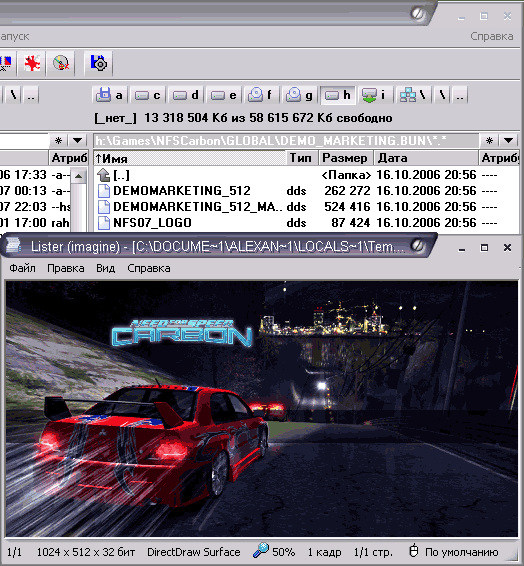Click the red splat toolbar icon

click(32, 63)
